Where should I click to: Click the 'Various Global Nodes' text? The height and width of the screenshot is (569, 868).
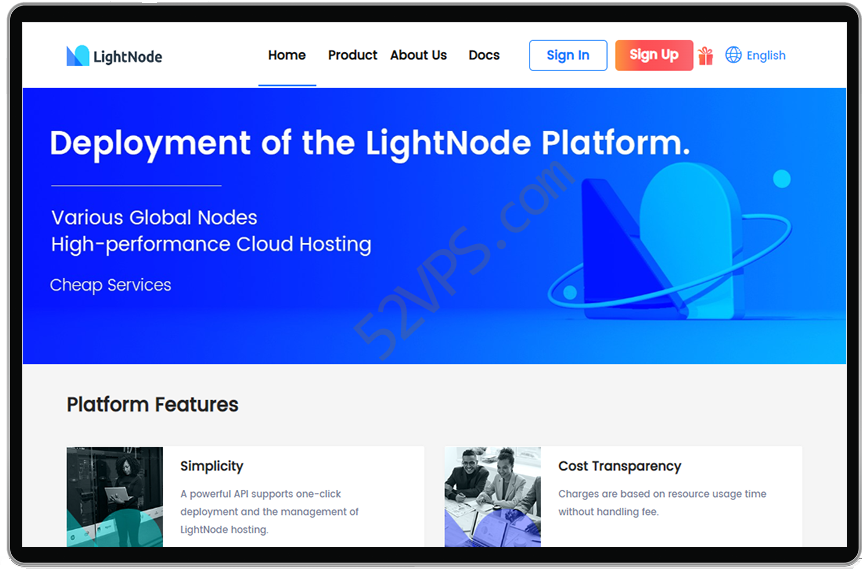tap(154, 218)
